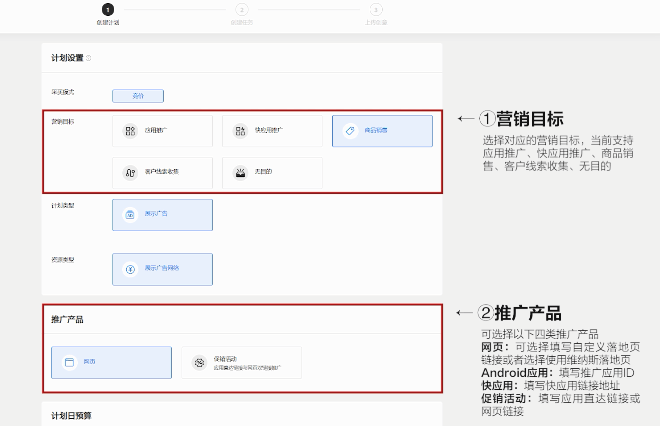Choose the 无目的 goal icon

point(240,172)
